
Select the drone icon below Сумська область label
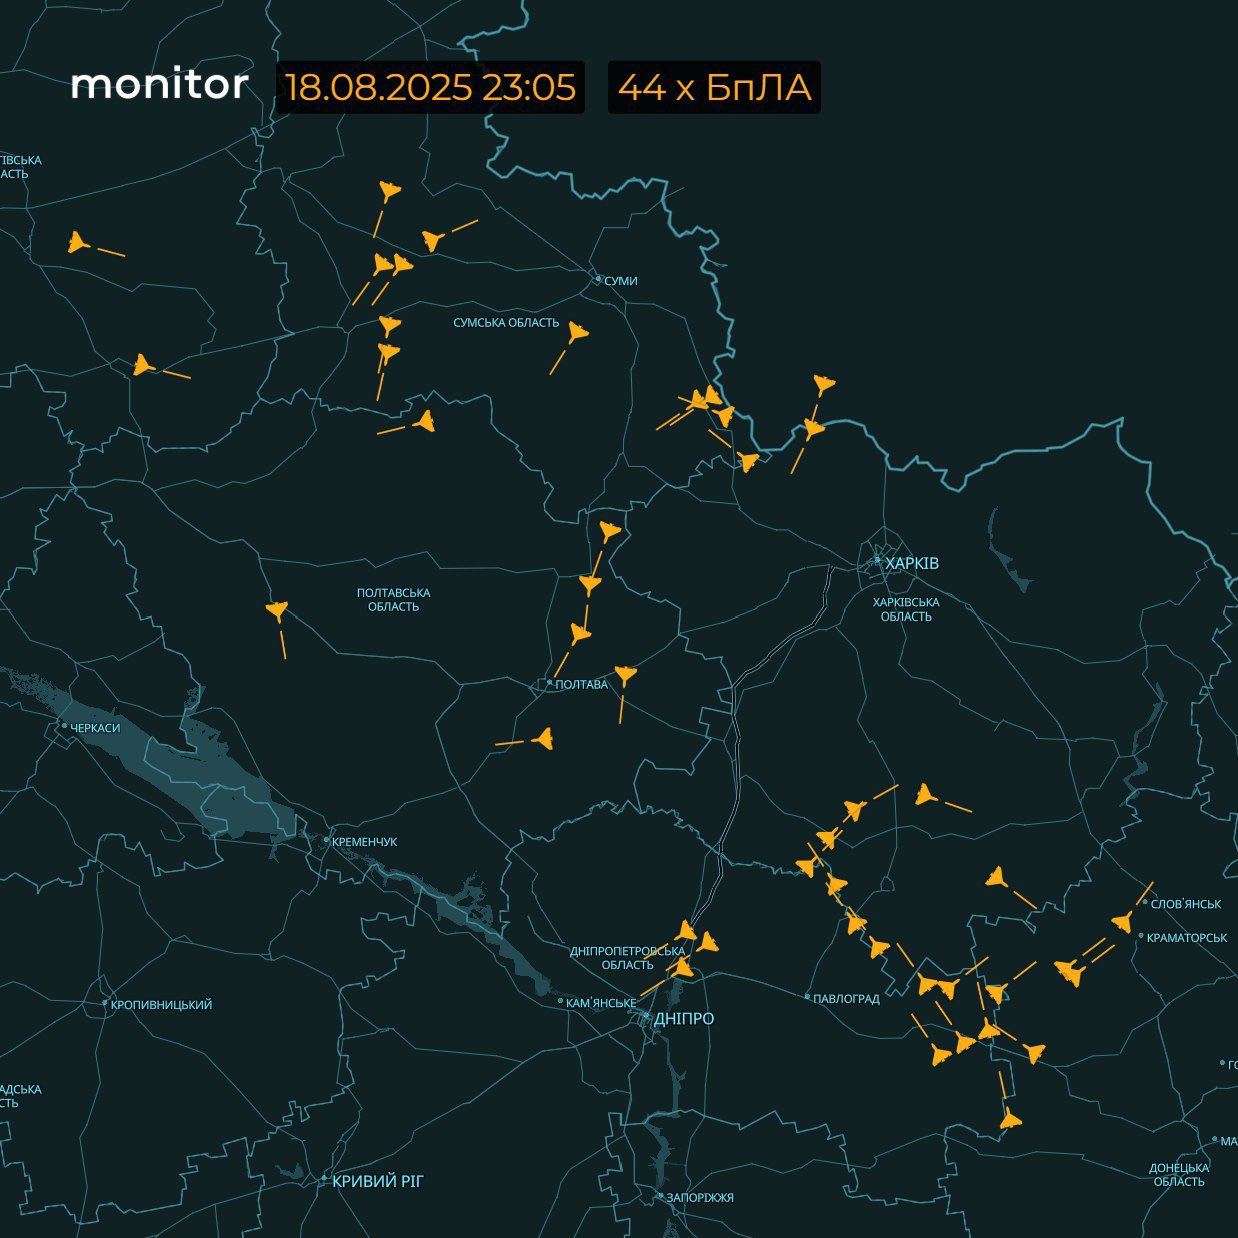coord(577,333)
